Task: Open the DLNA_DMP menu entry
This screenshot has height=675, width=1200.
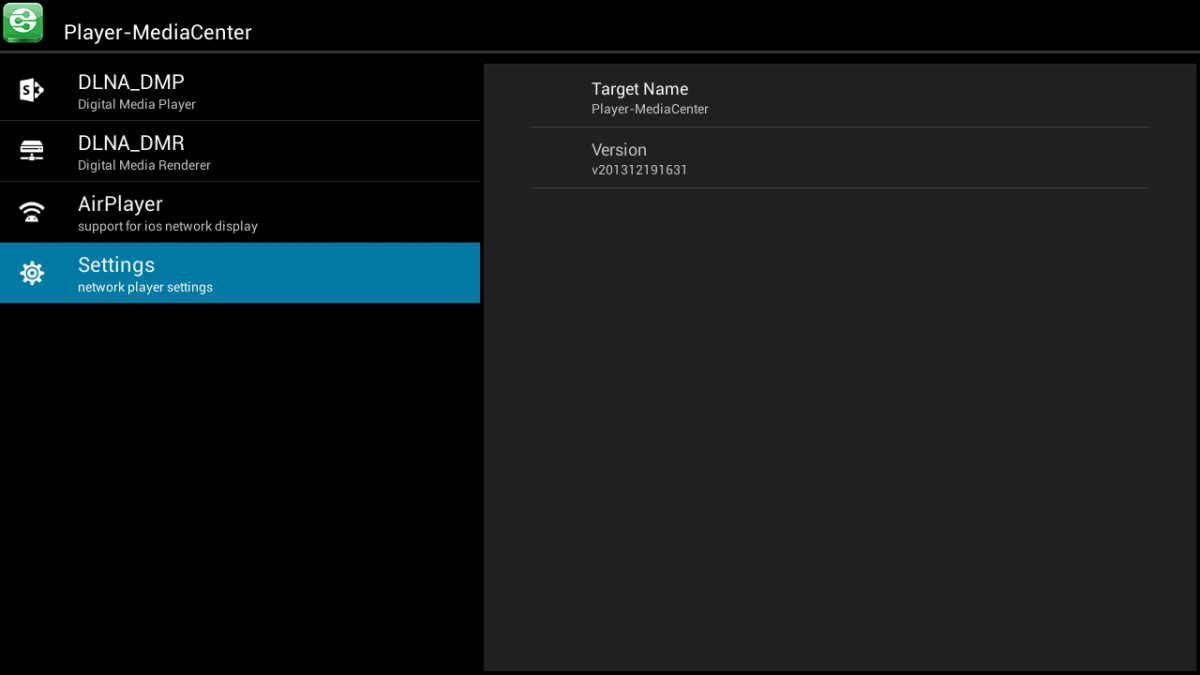Action: [240, 91]
